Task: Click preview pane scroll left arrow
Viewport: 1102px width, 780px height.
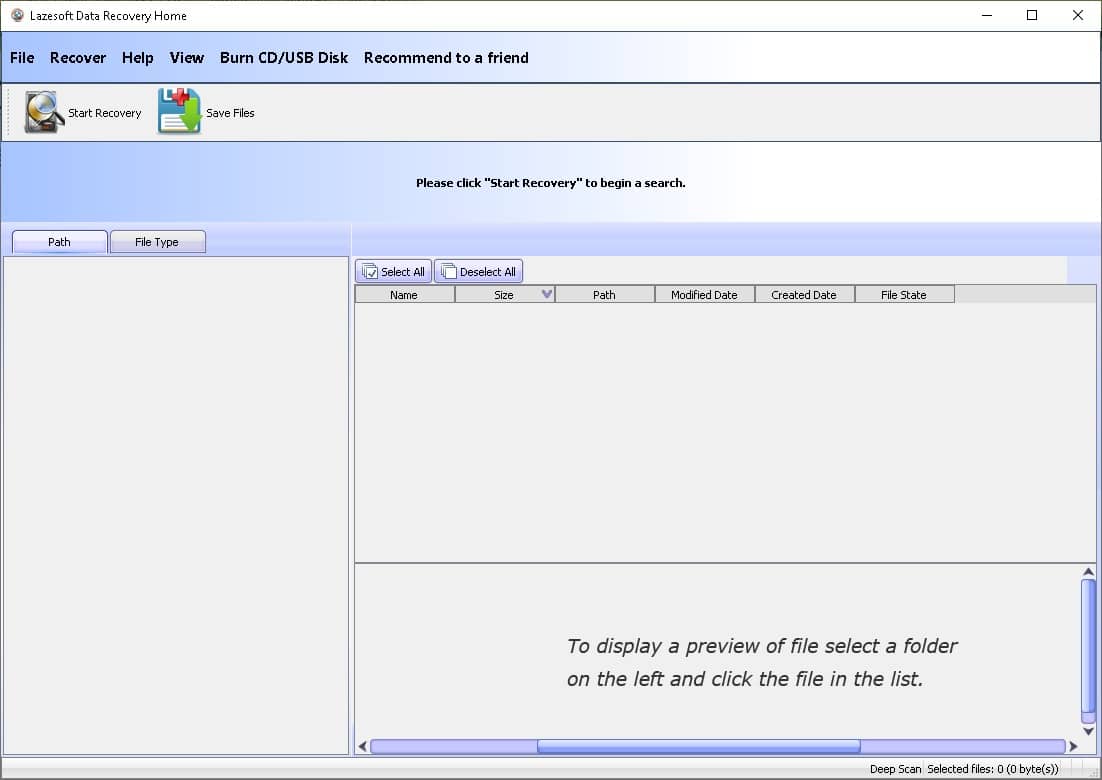Action: click(x=363, y=746)
